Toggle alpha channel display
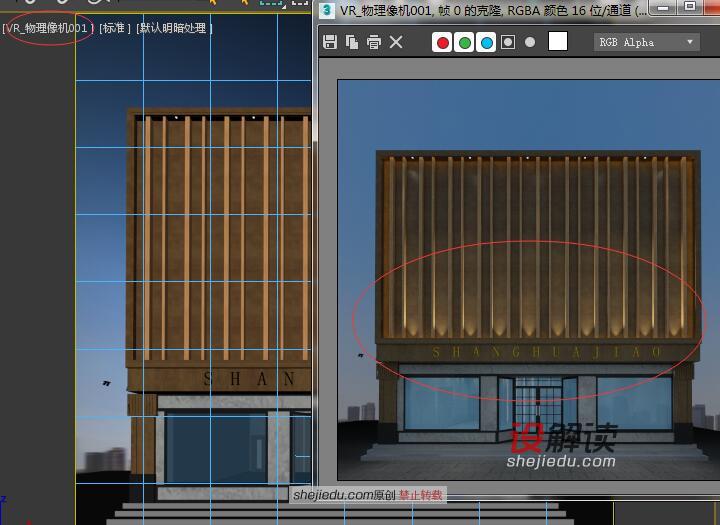This screenshot has height=525, width=720. [508, 42]
